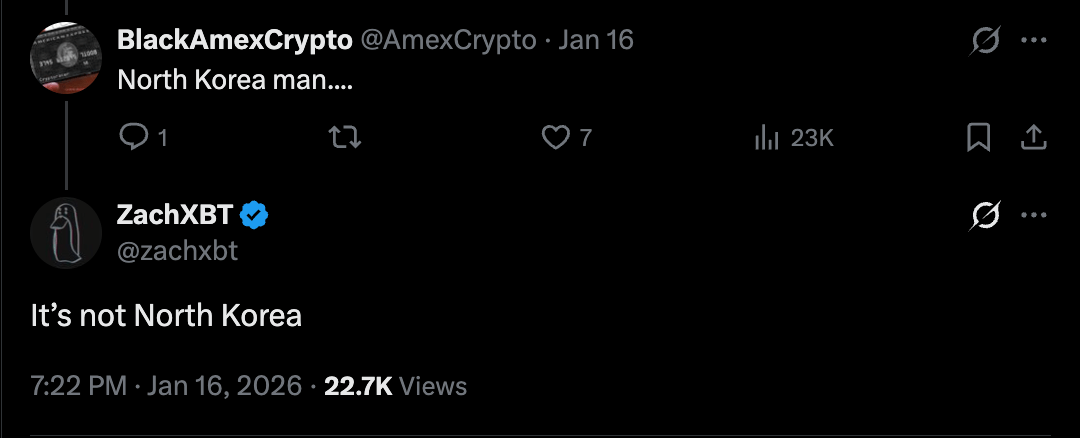Click reply icon on BlackAmexCrypto tweet
Viewport: 1080px width, 438px height.
[x=134, y=138]
